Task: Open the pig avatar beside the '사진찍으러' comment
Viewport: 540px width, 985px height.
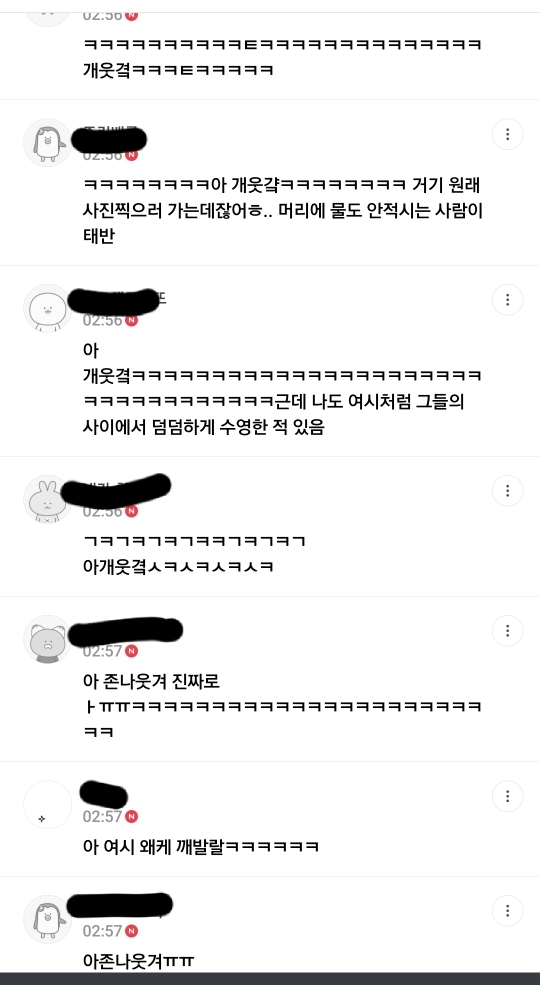Action: 48,143
